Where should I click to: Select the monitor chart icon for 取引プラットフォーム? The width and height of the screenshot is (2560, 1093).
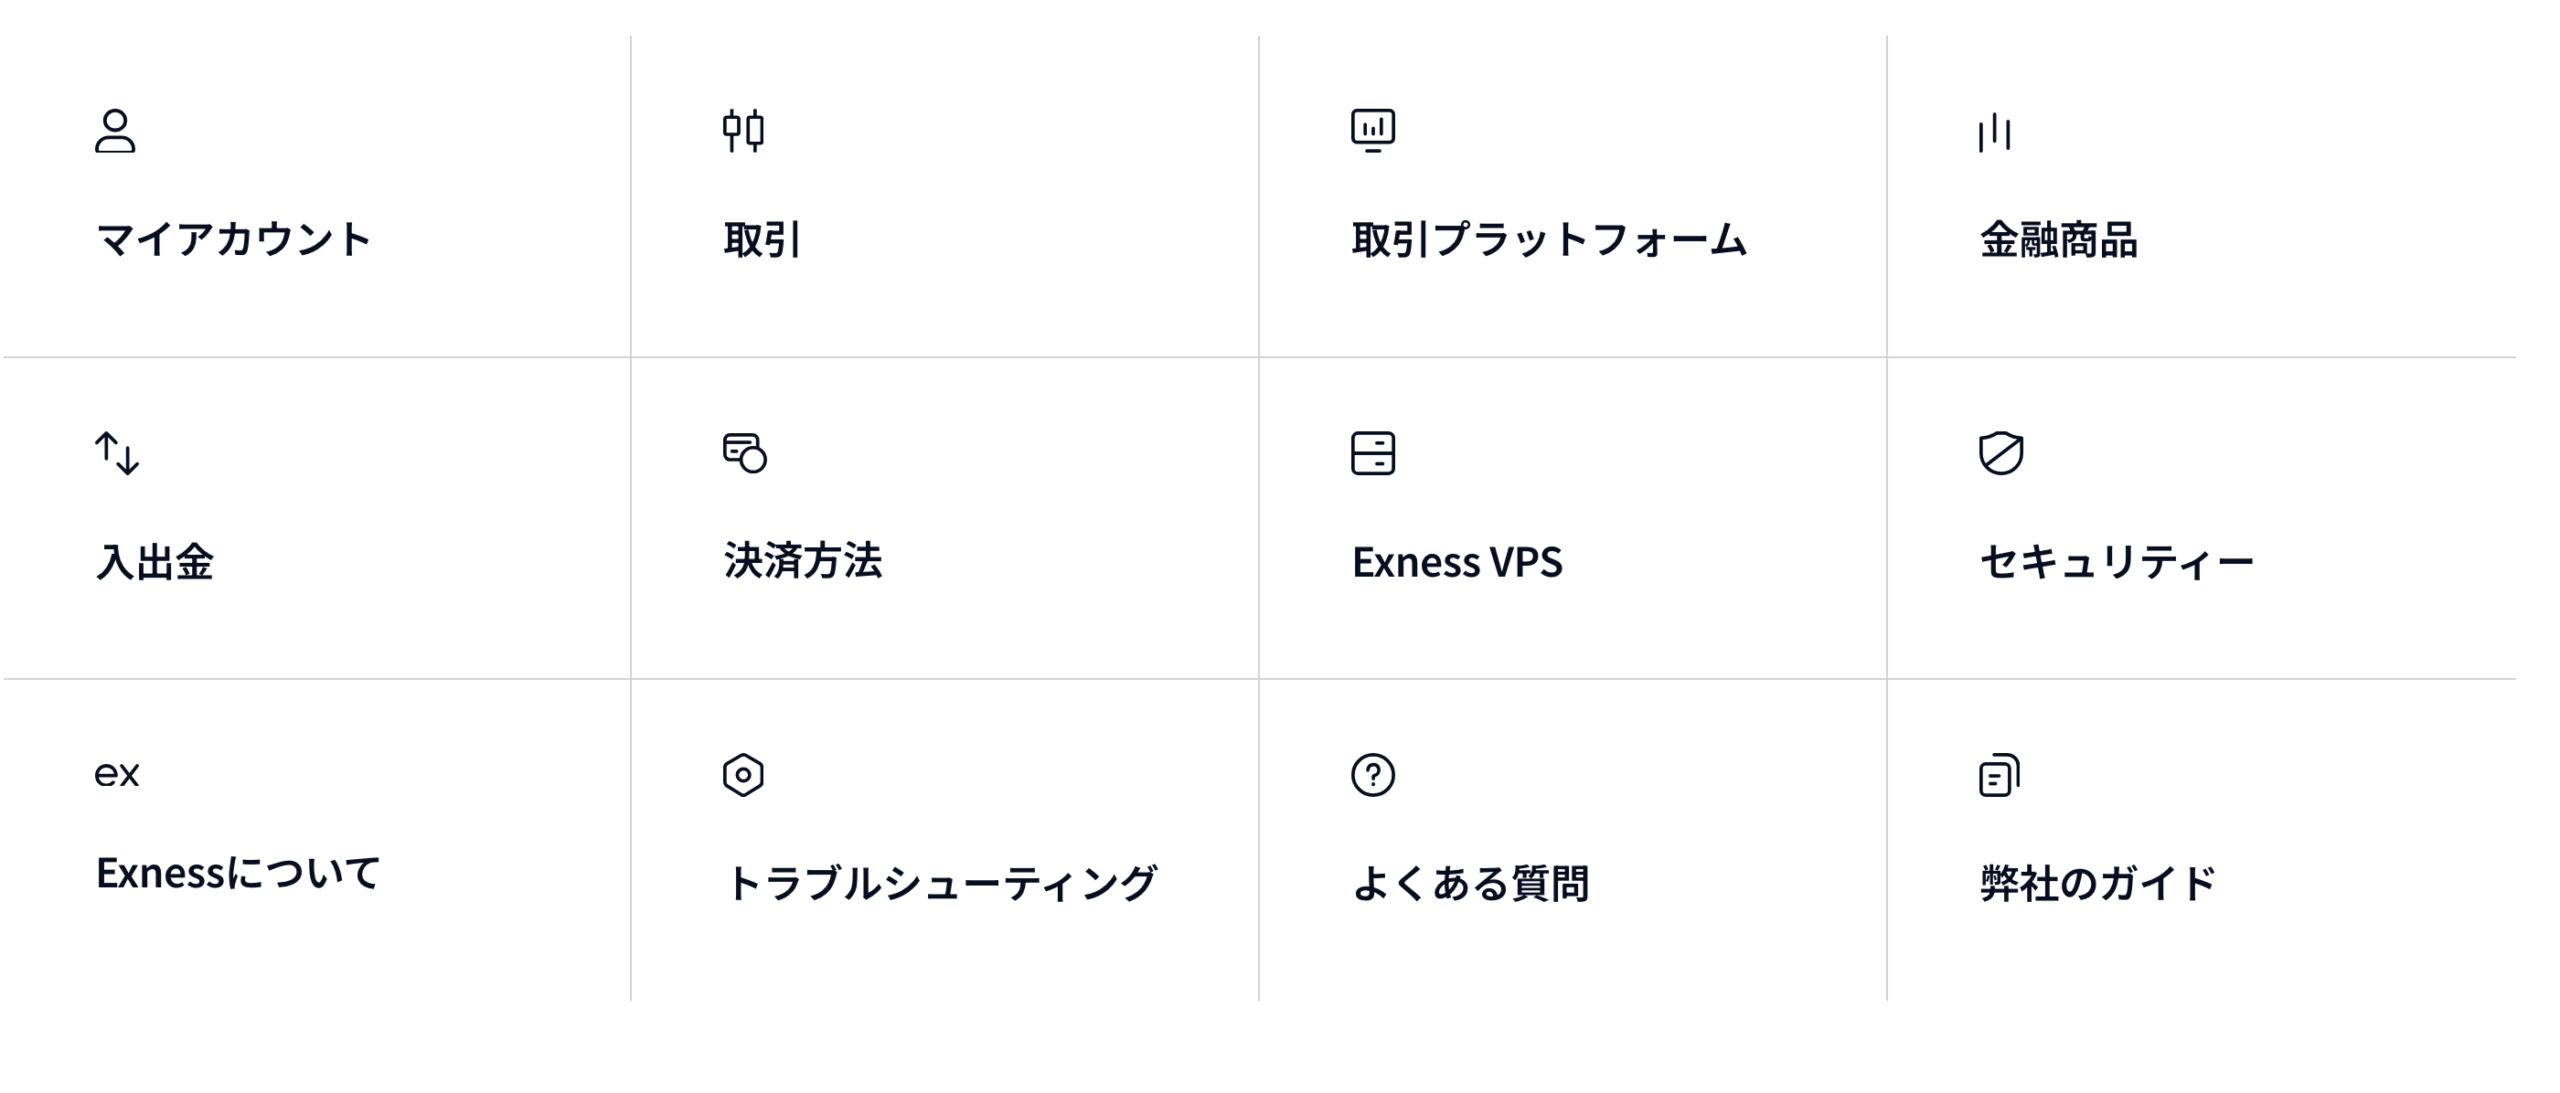(x=1373, y=131)
